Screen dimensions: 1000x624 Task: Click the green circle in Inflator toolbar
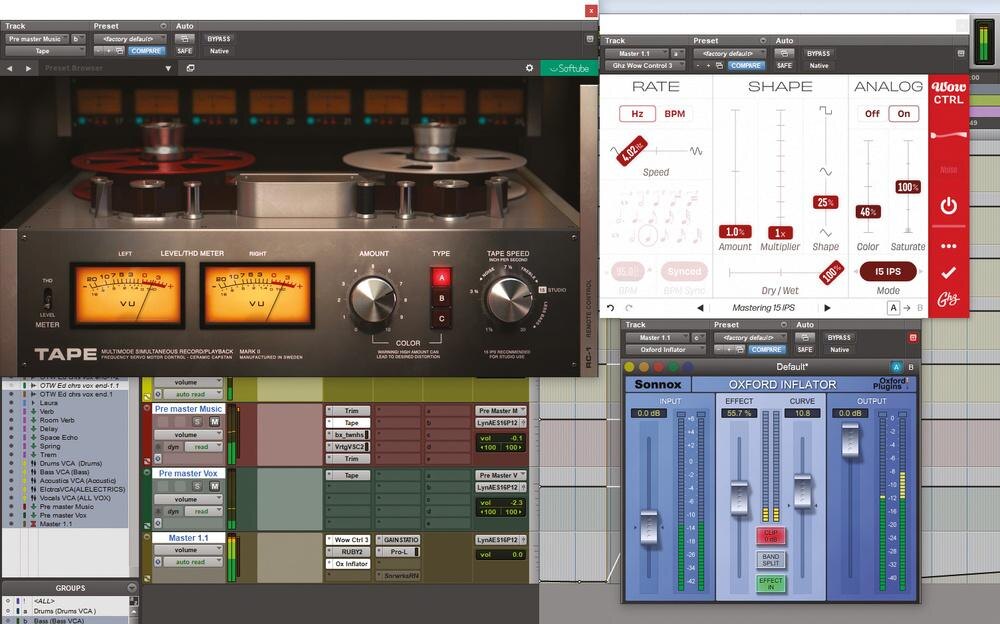673,367
